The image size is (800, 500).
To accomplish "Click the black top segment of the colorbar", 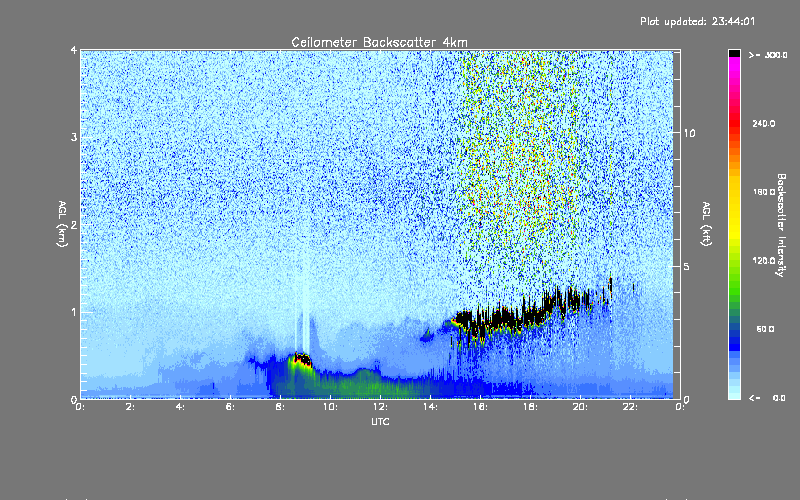I will pos(734,53).
